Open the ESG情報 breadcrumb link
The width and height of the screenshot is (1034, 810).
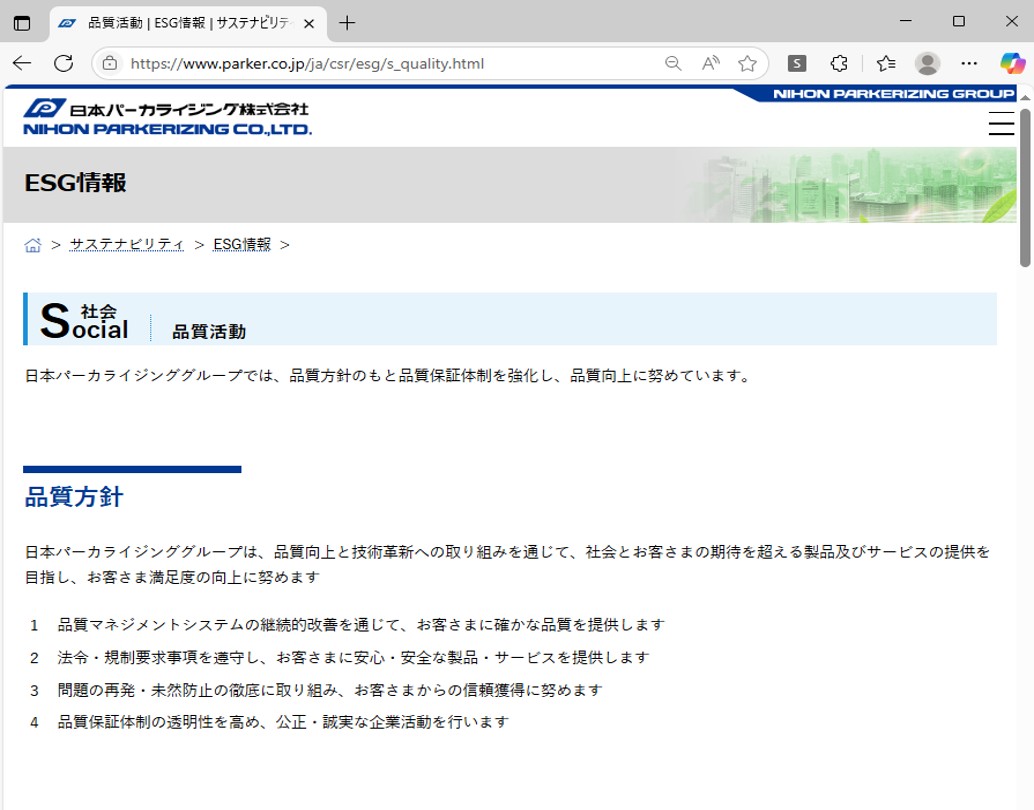pyautogui.click(x=242, y=245)
